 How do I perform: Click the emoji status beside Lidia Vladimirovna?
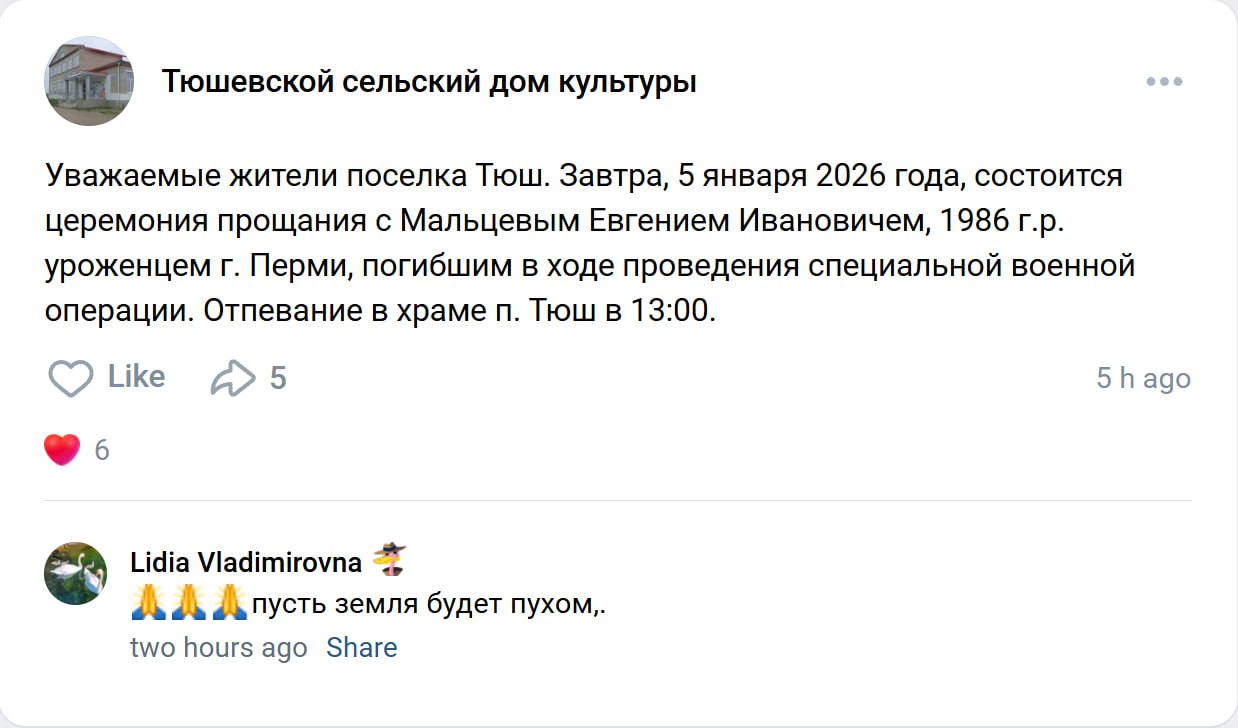(x=389, y=561)
